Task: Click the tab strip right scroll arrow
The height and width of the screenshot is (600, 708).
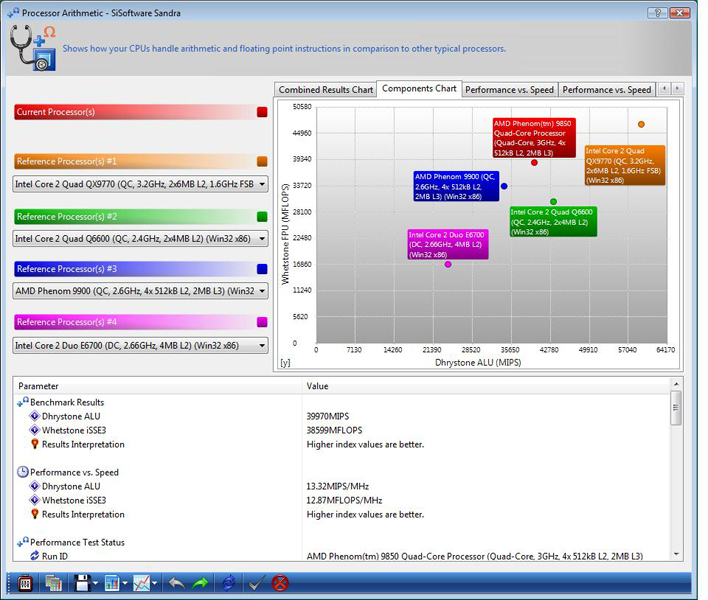Action: click(677, 88)
